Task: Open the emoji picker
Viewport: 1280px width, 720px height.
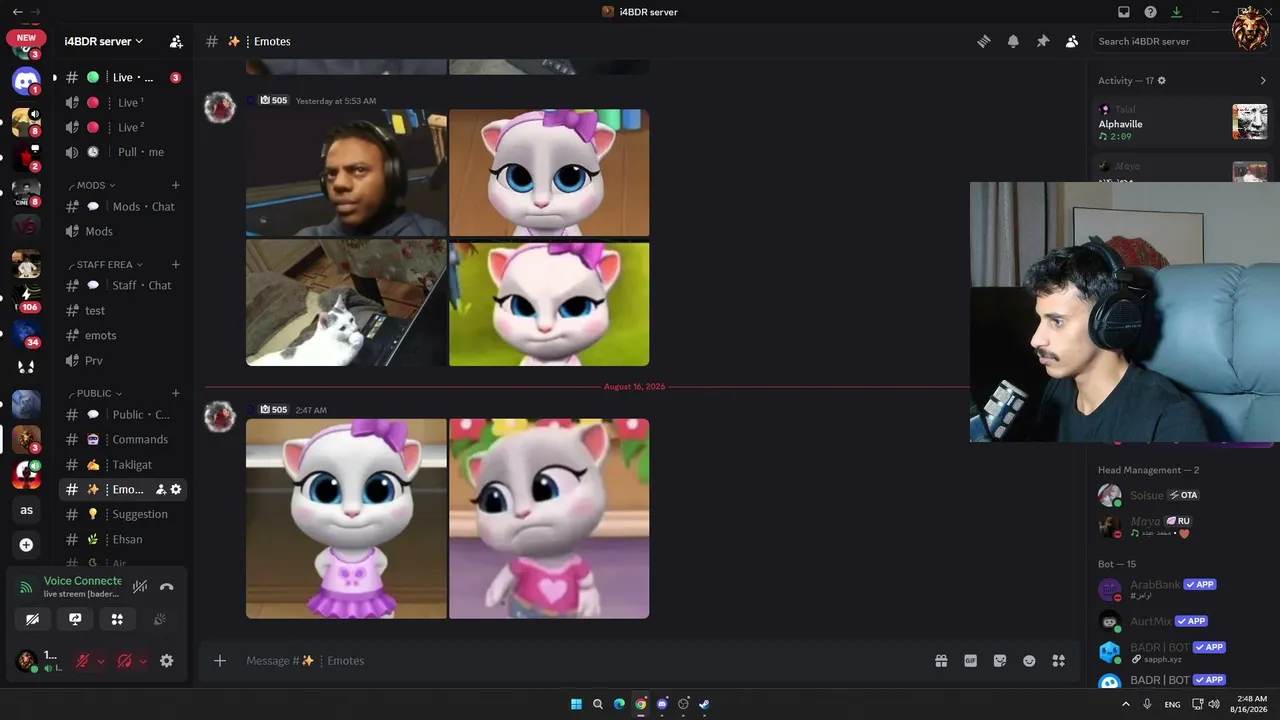Action: 1029,660
